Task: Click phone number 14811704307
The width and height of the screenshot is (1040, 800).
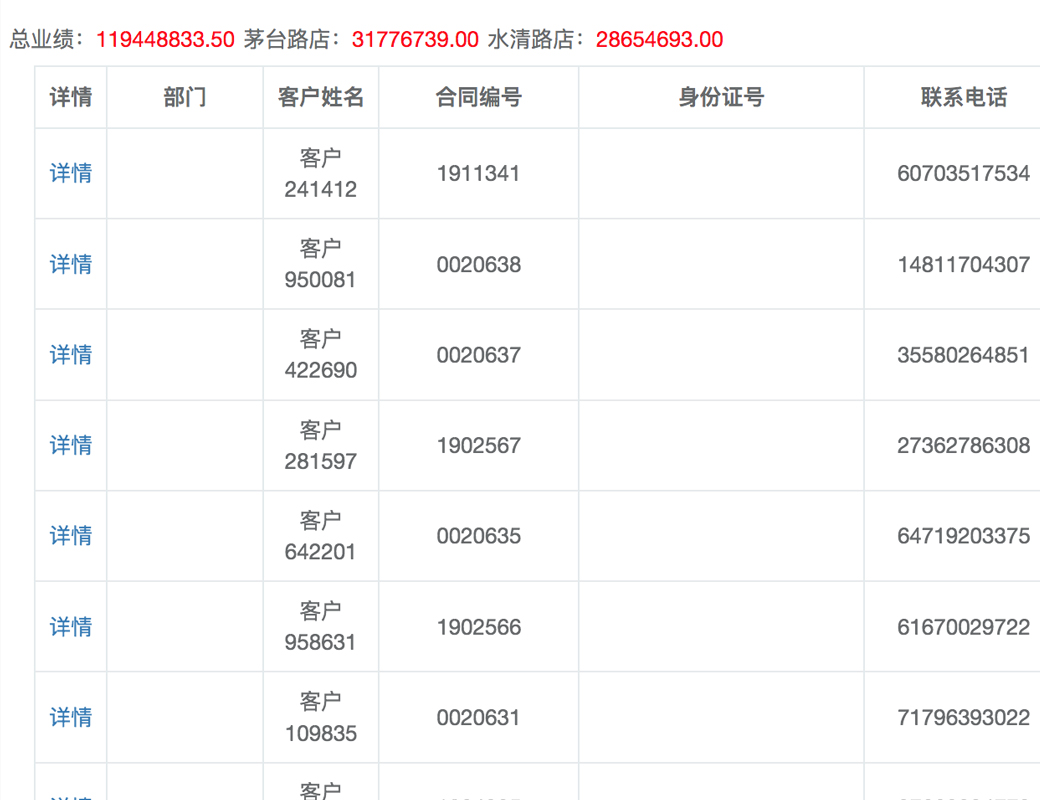Action: (x=963, y=264)
